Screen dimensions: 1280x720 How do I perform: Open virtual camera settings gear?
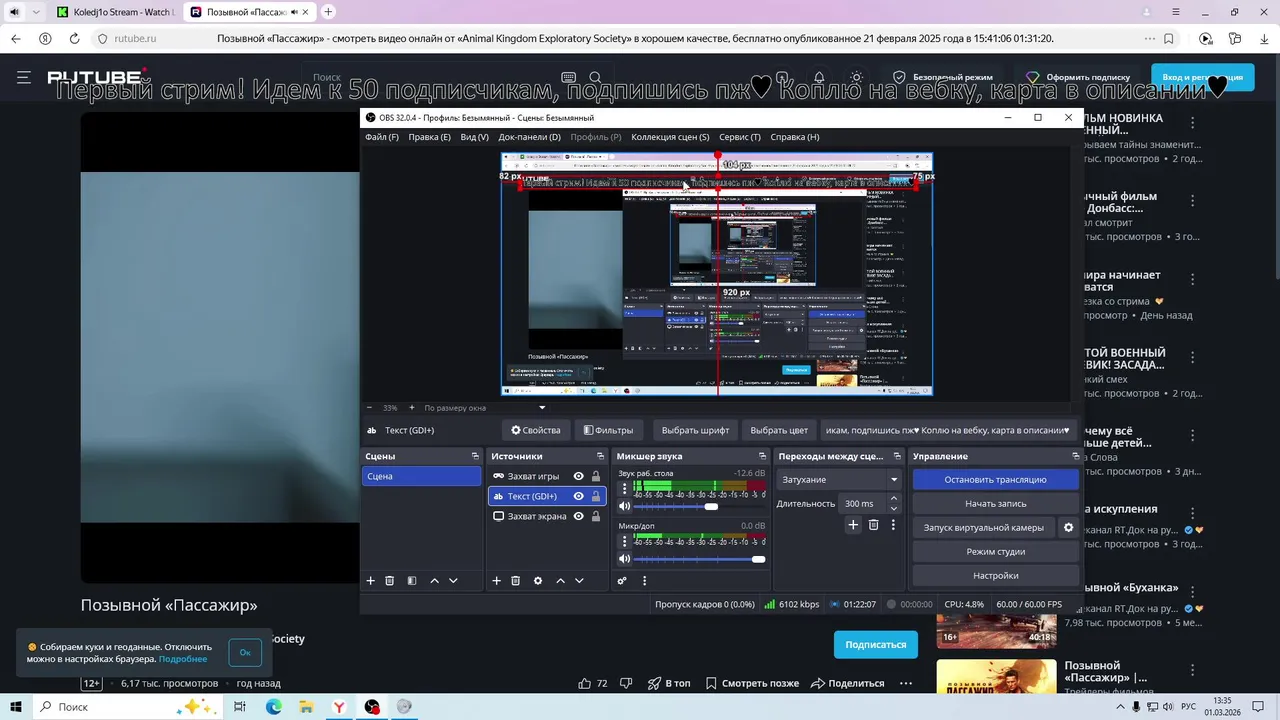[1068, 528]
